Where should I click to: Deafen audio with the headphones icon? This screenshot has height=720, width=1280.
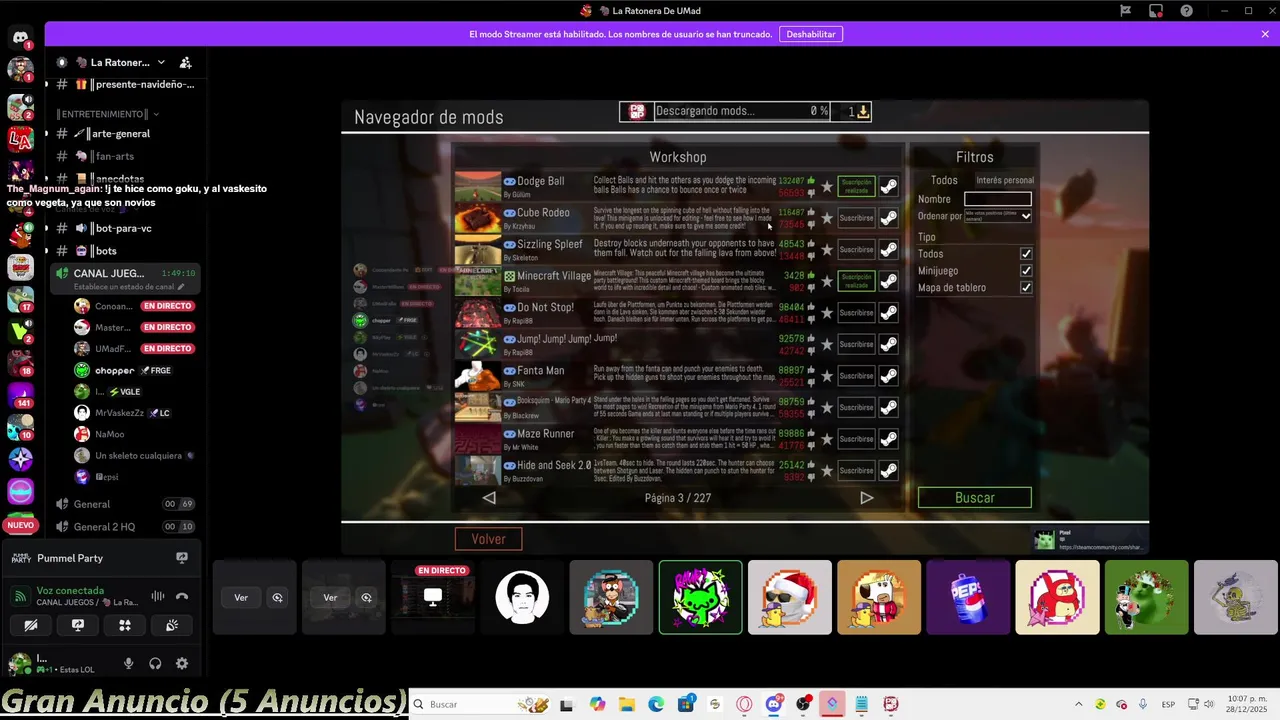coord(155,663)
